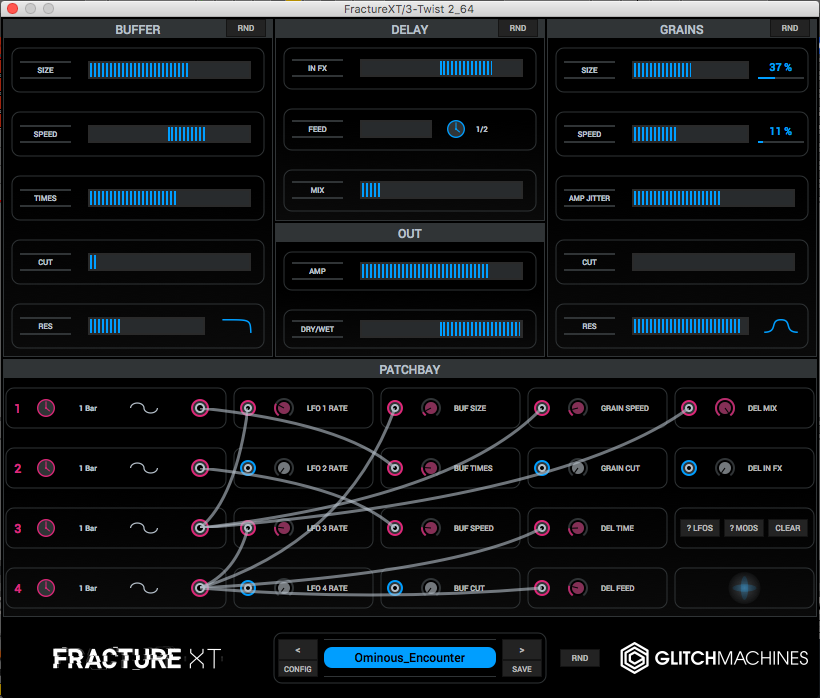The height and width of the screenshot is (698, 820).
Task: Click the glowing blue orb icon
Action: click(744, 588)
